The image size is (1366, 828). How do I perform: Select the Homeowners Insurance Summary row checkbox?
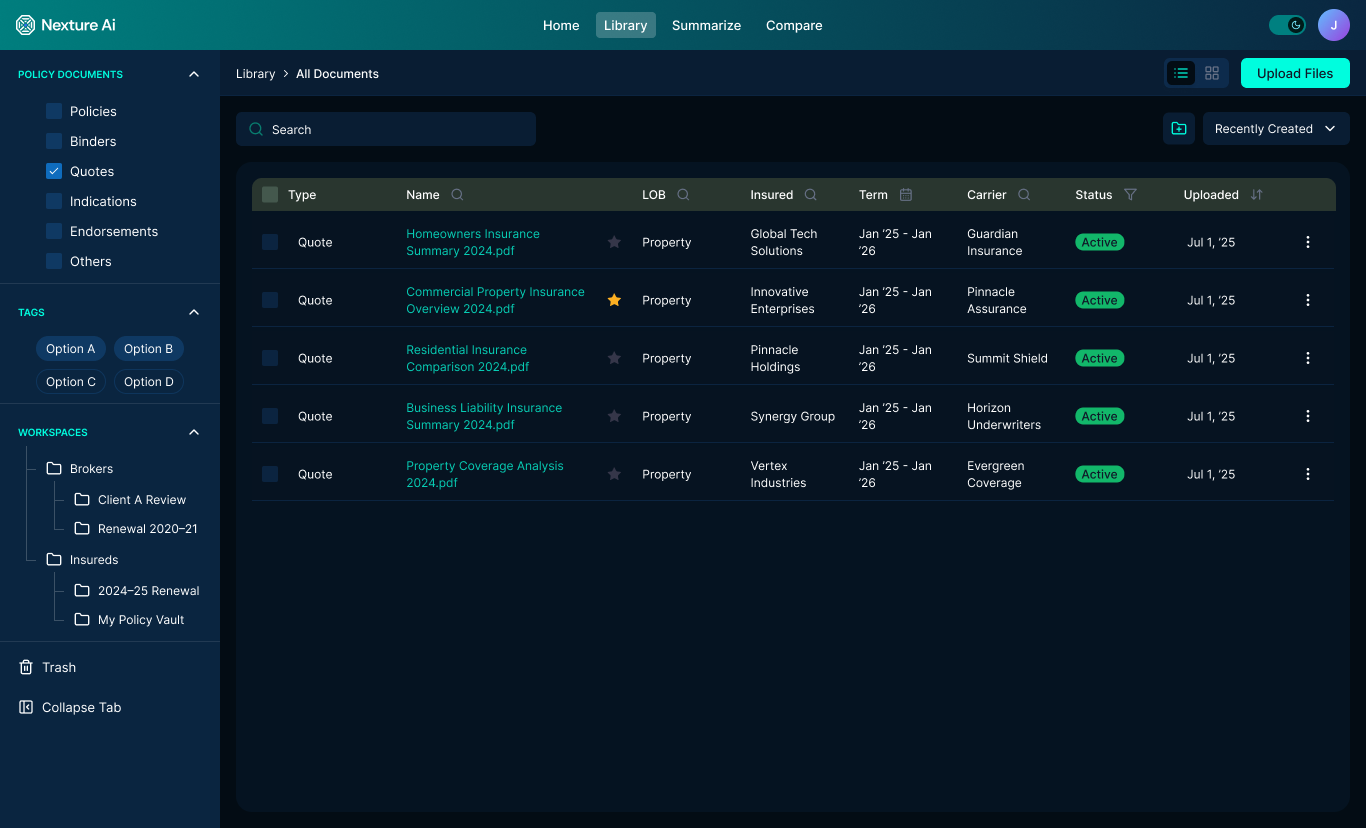(x=270, y=242)
